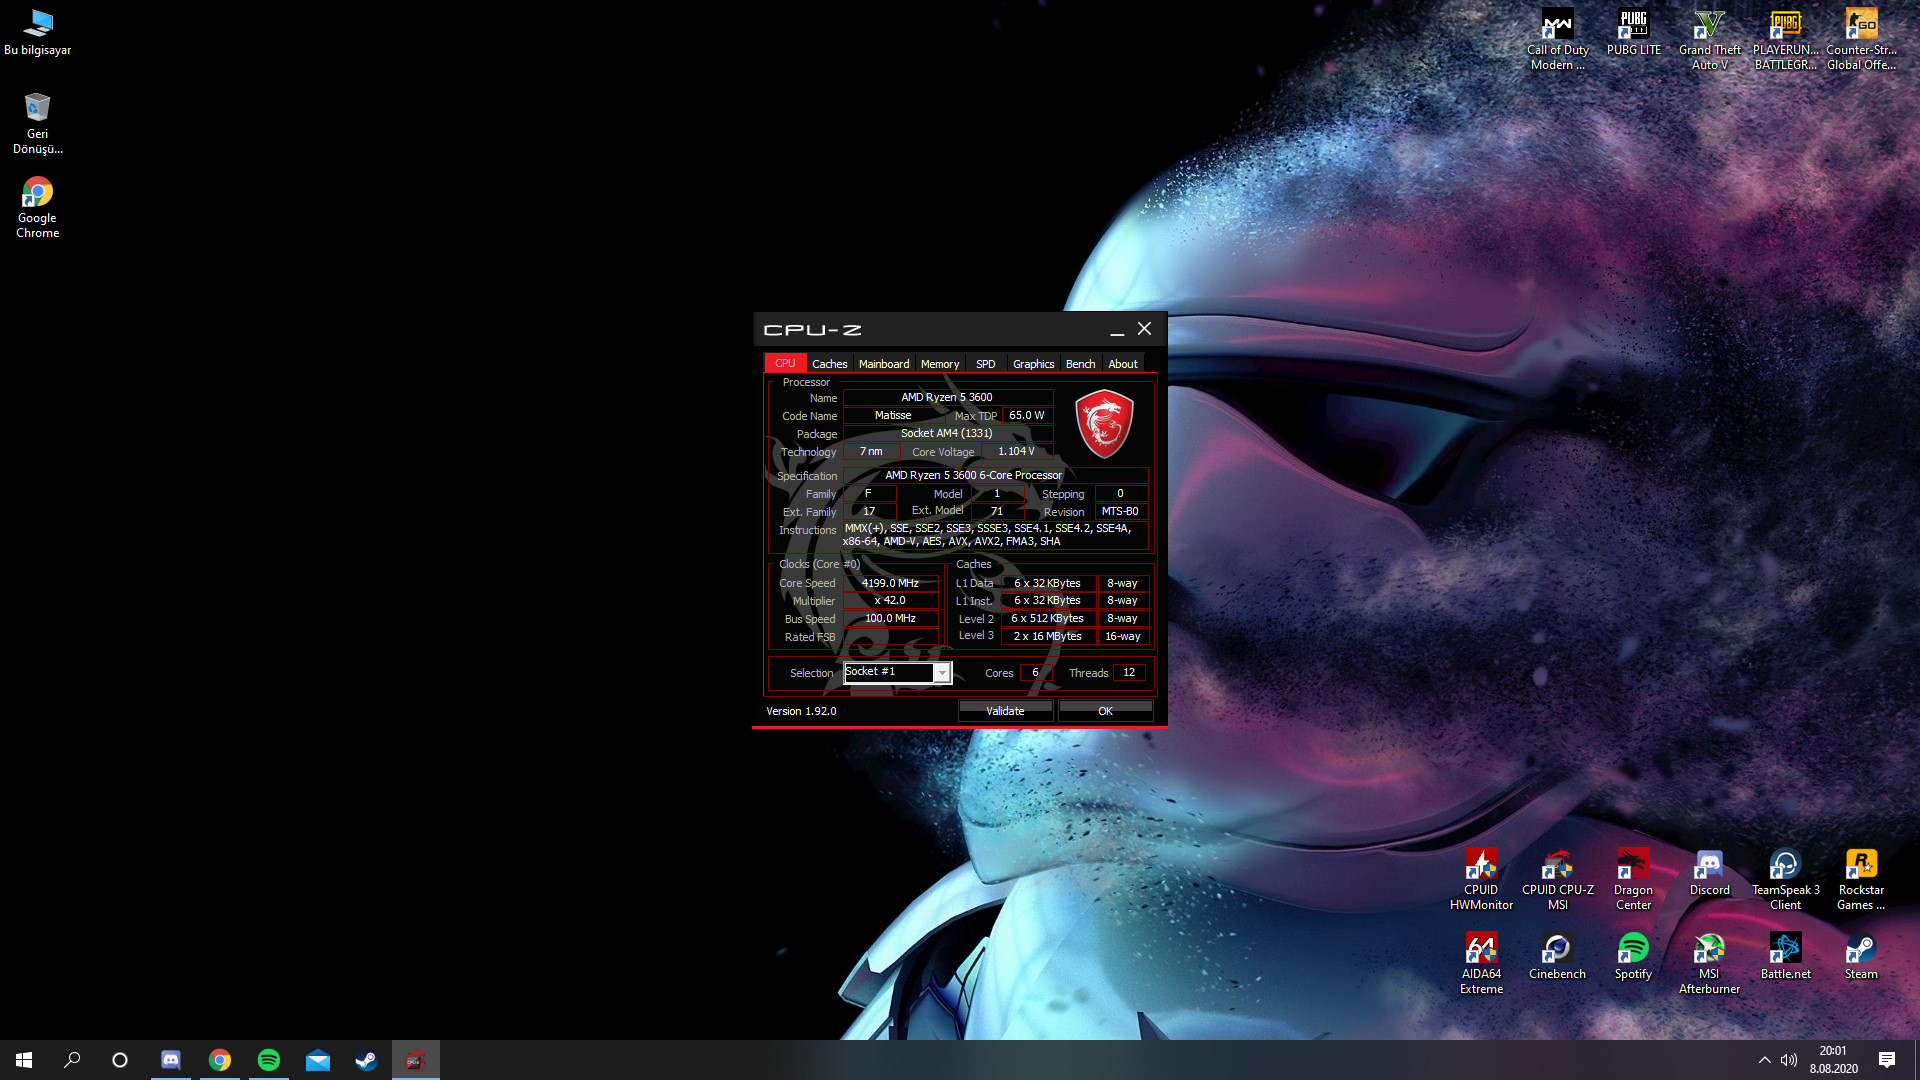
Task: Switch to the Caches tab
Action: [x=829, y=364]
